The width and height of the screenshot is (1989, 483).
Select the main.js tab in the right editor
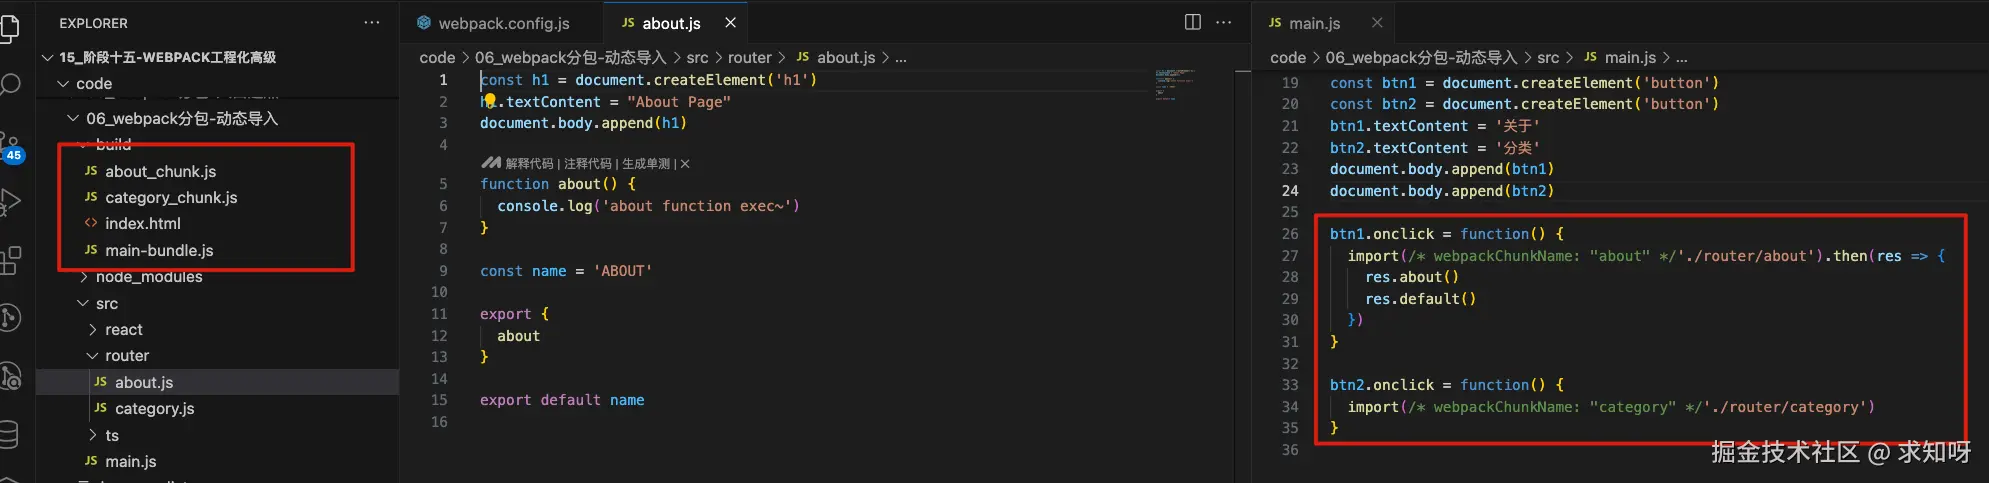click(1323, 23)
